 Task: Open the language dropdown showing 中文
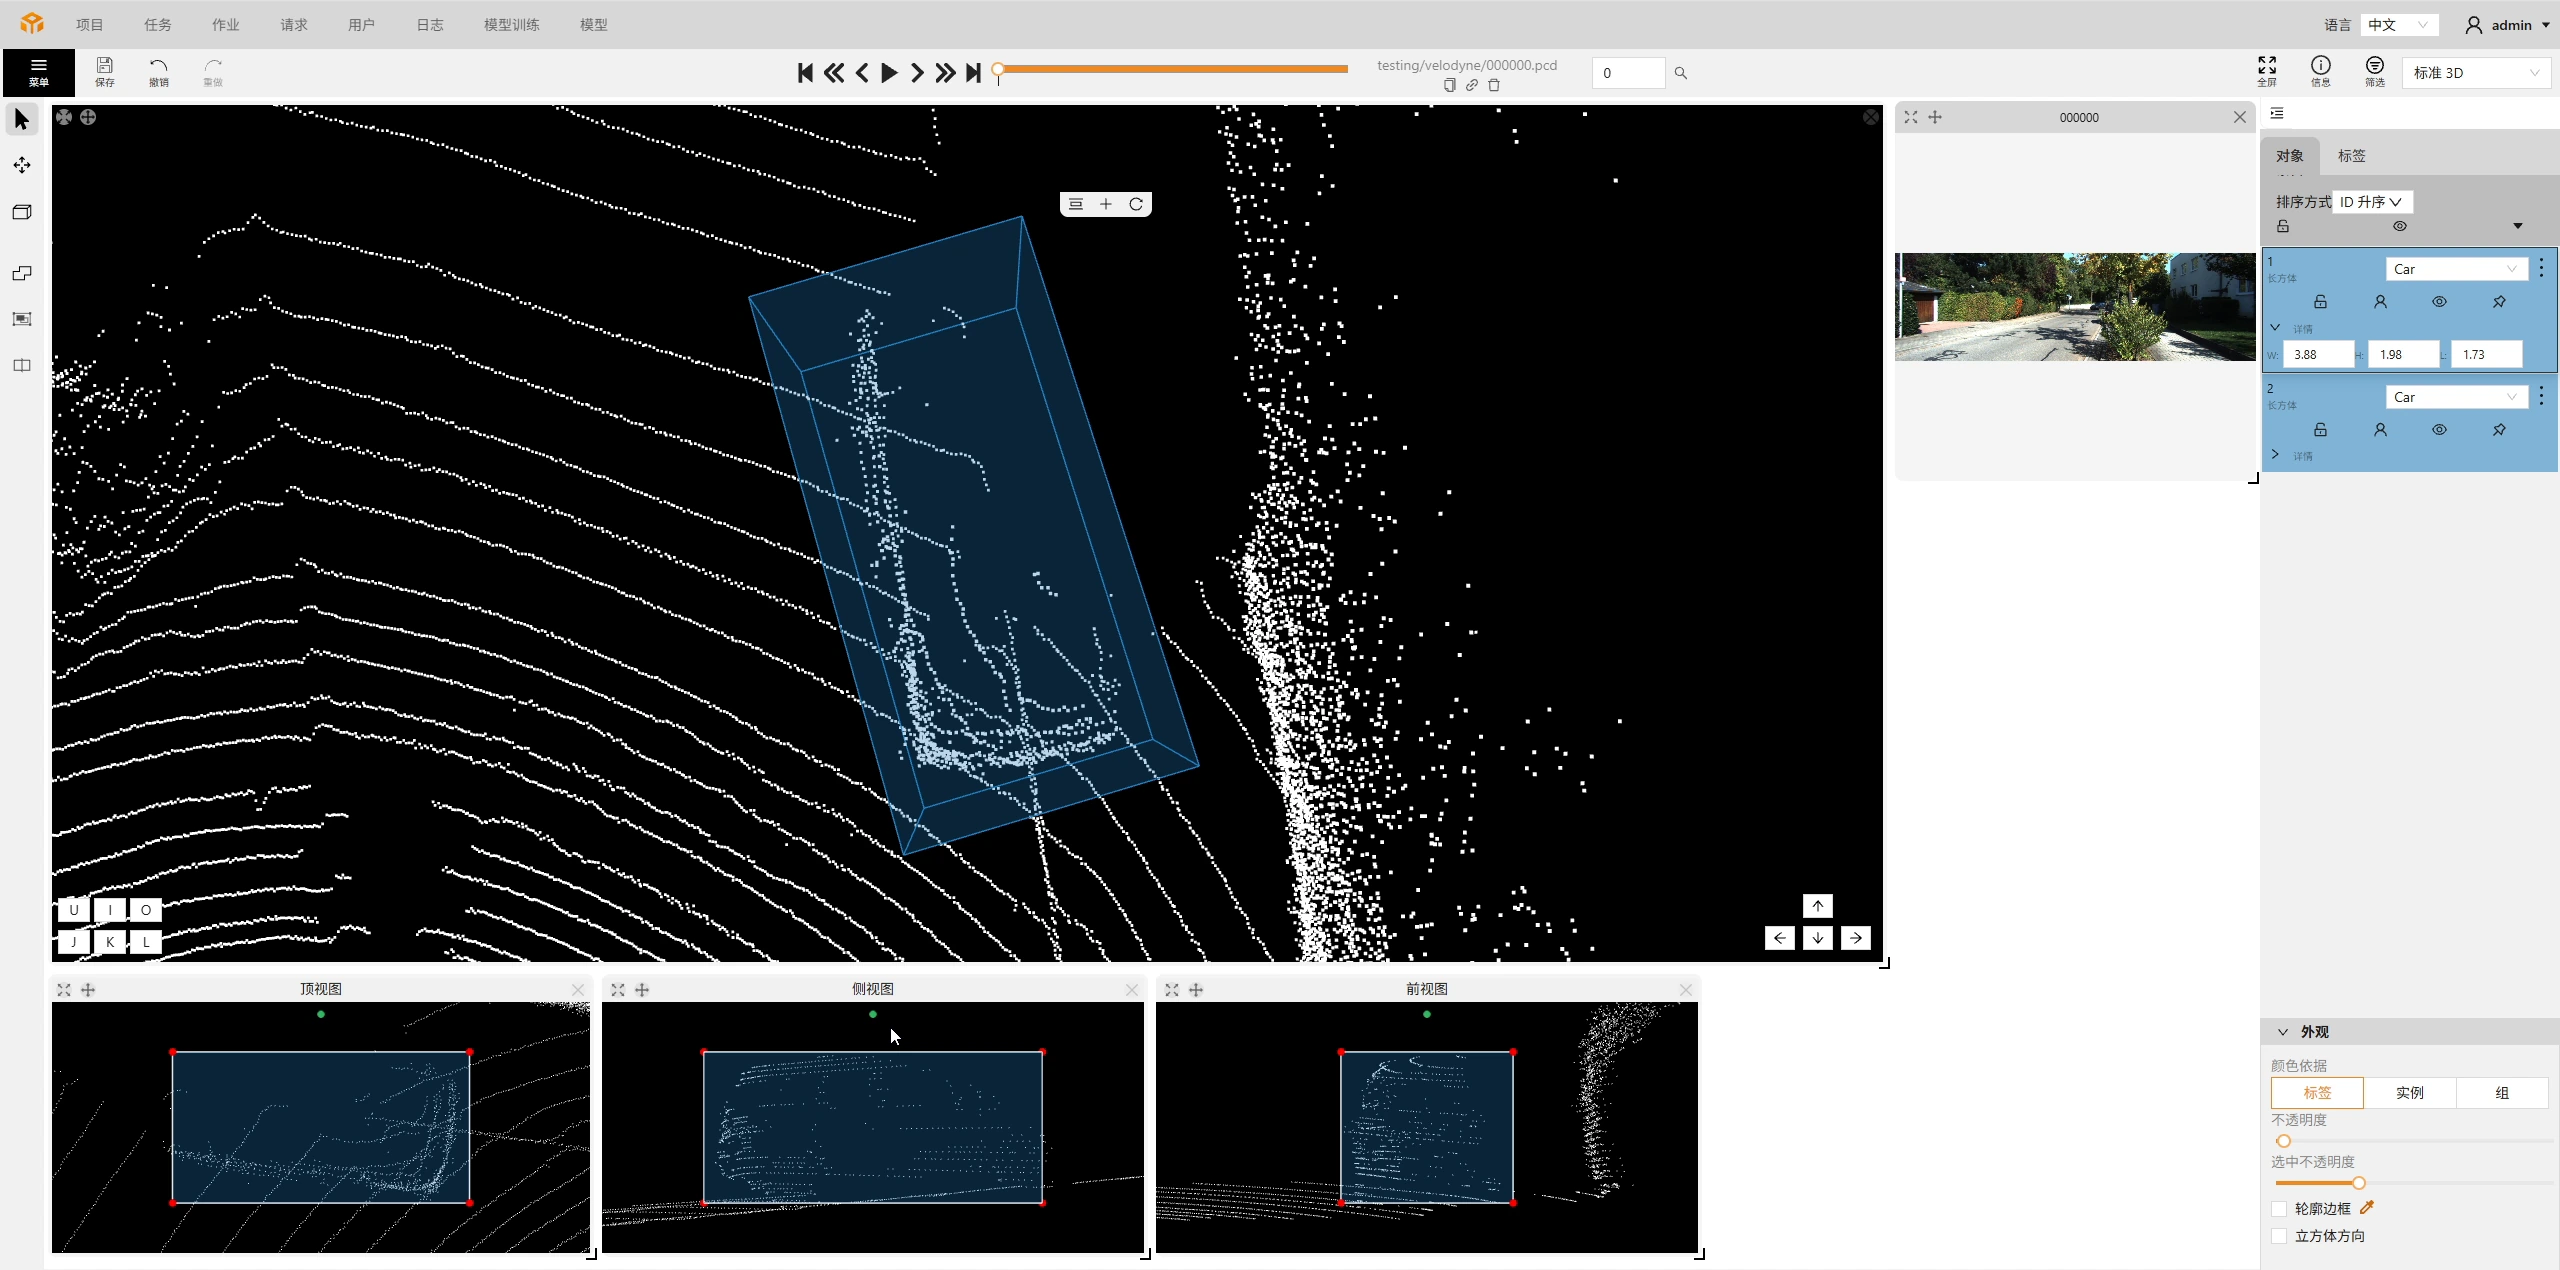2399,25
